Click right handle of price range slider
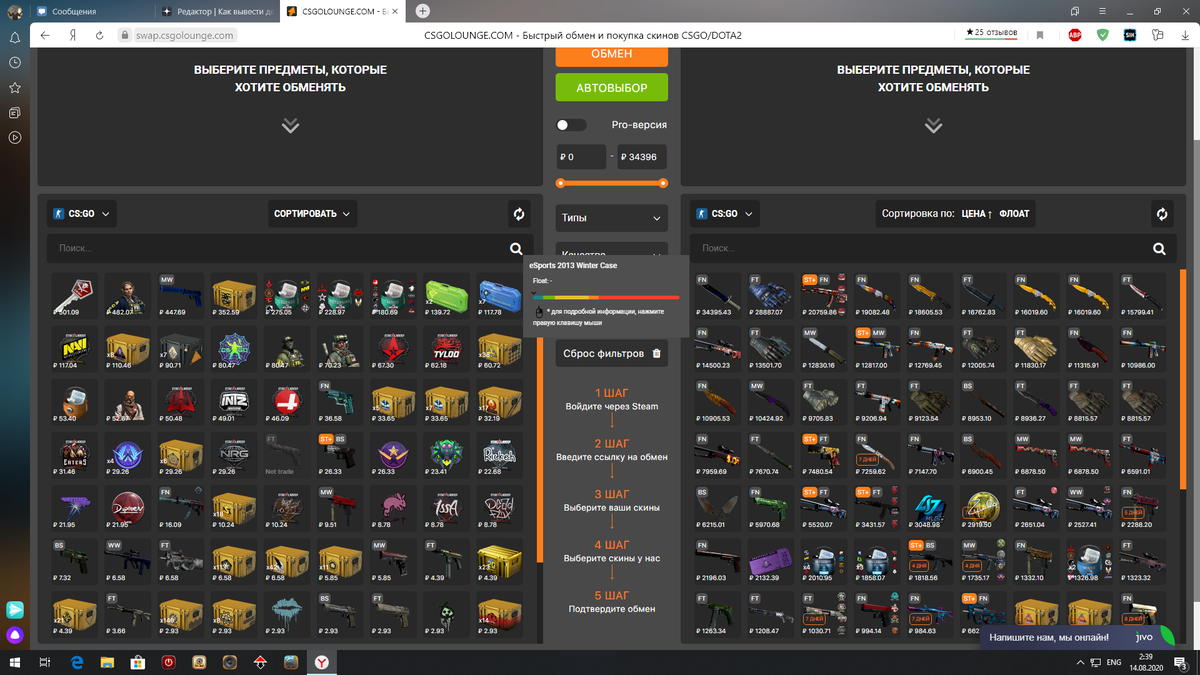 [x=663, y=183]
